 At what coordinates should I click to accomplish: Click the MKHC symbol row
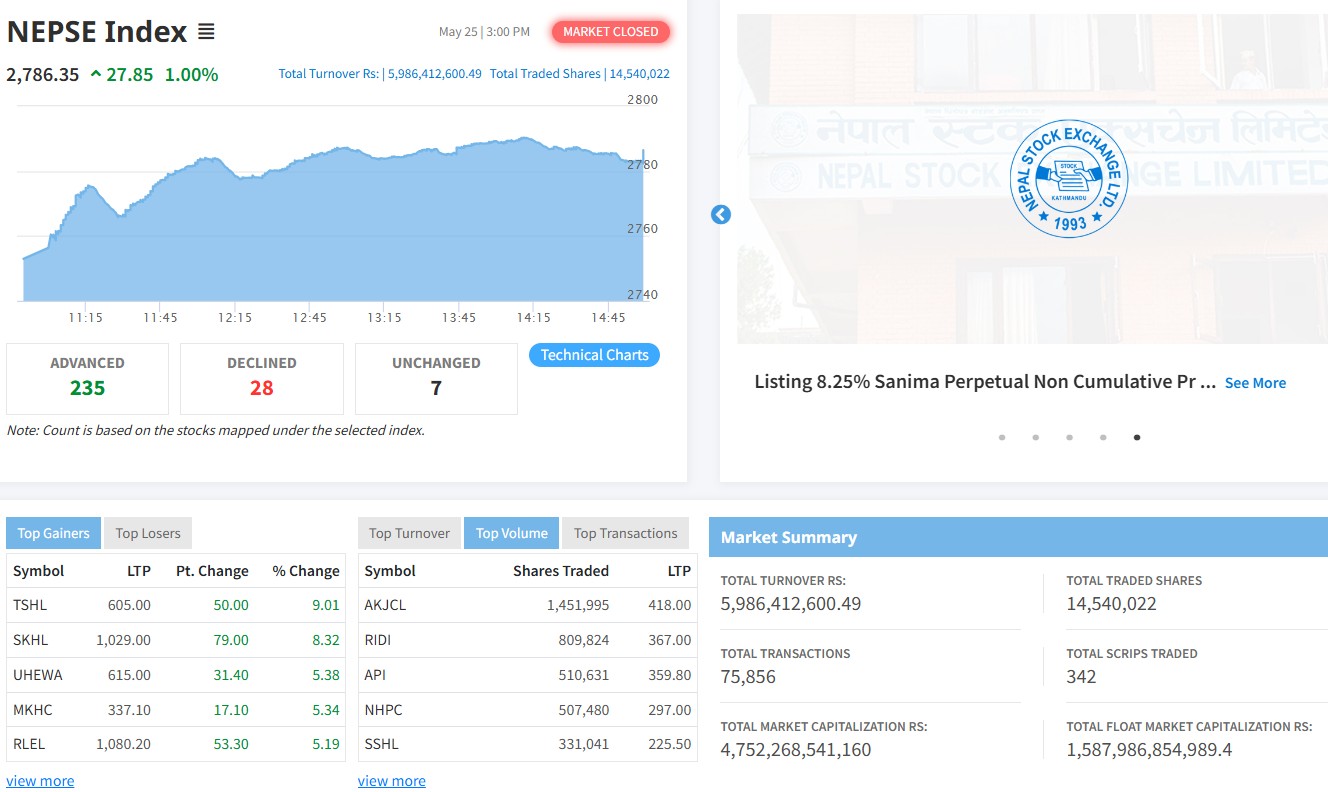(x=175, y=710)
